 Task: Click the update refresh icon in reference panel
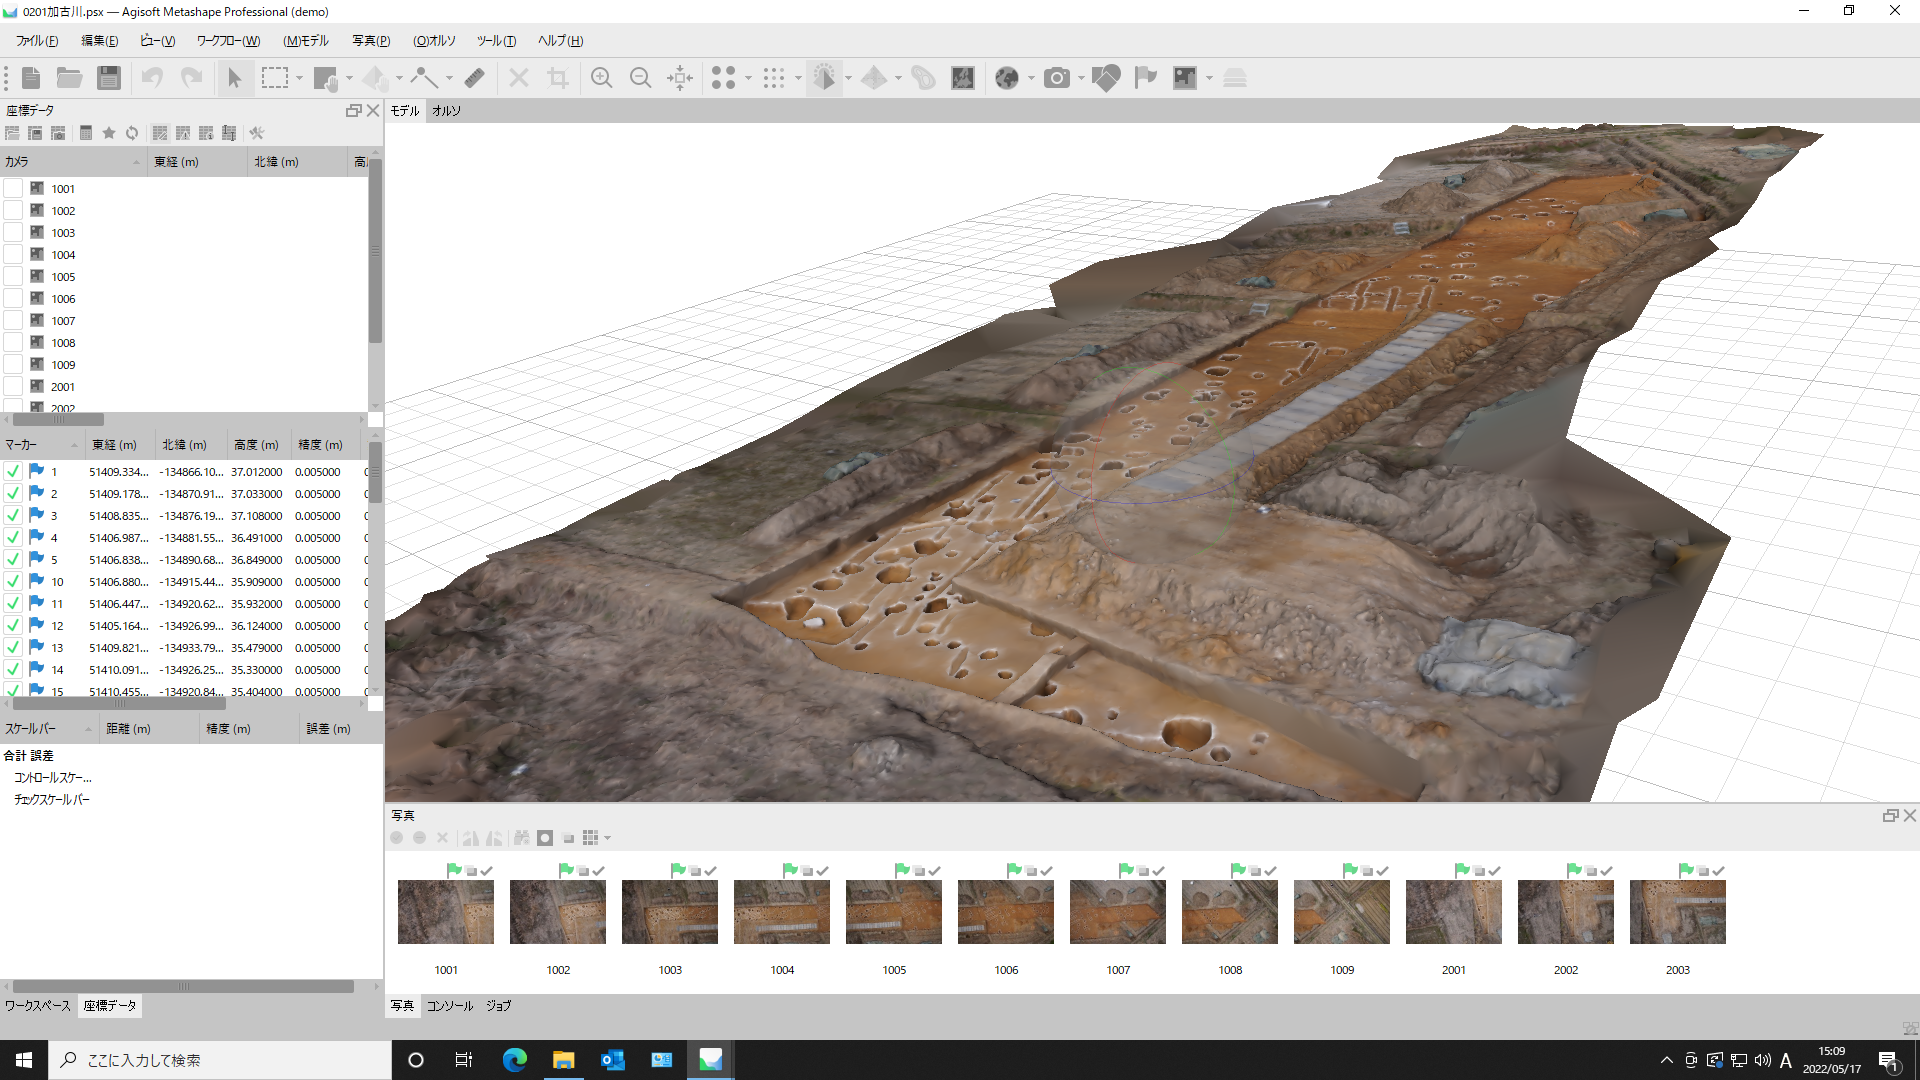point(132,133)
